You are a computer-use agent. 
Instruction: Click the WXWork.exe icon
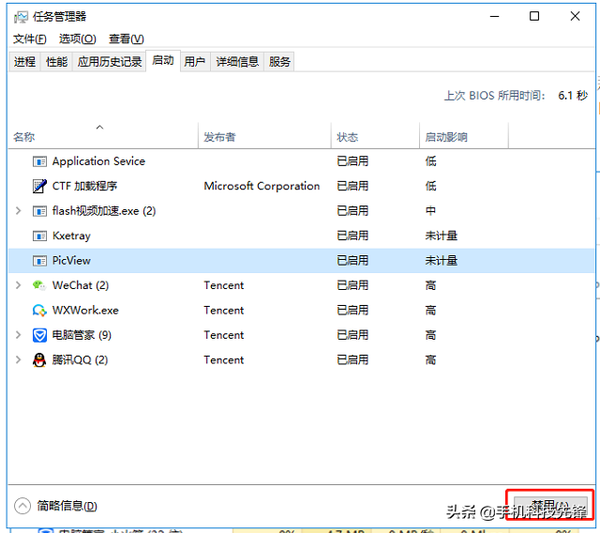pyautogui.click(x=39, y=310)
